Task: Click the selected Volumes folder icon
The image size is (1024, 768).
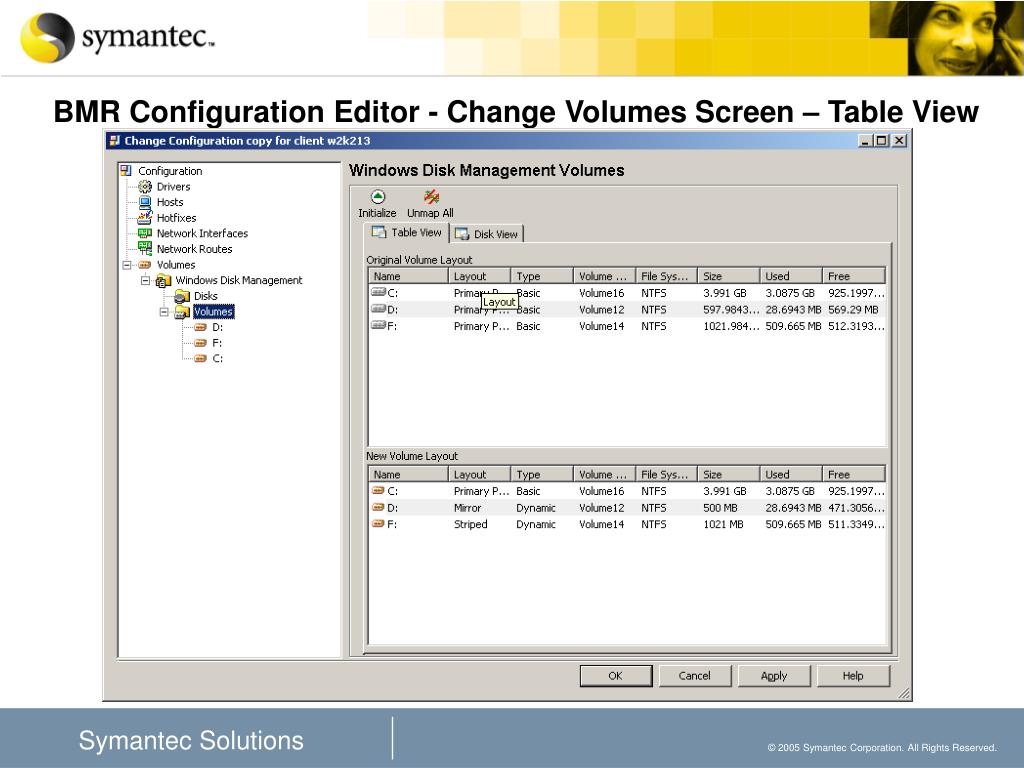Action: (182, 312)
